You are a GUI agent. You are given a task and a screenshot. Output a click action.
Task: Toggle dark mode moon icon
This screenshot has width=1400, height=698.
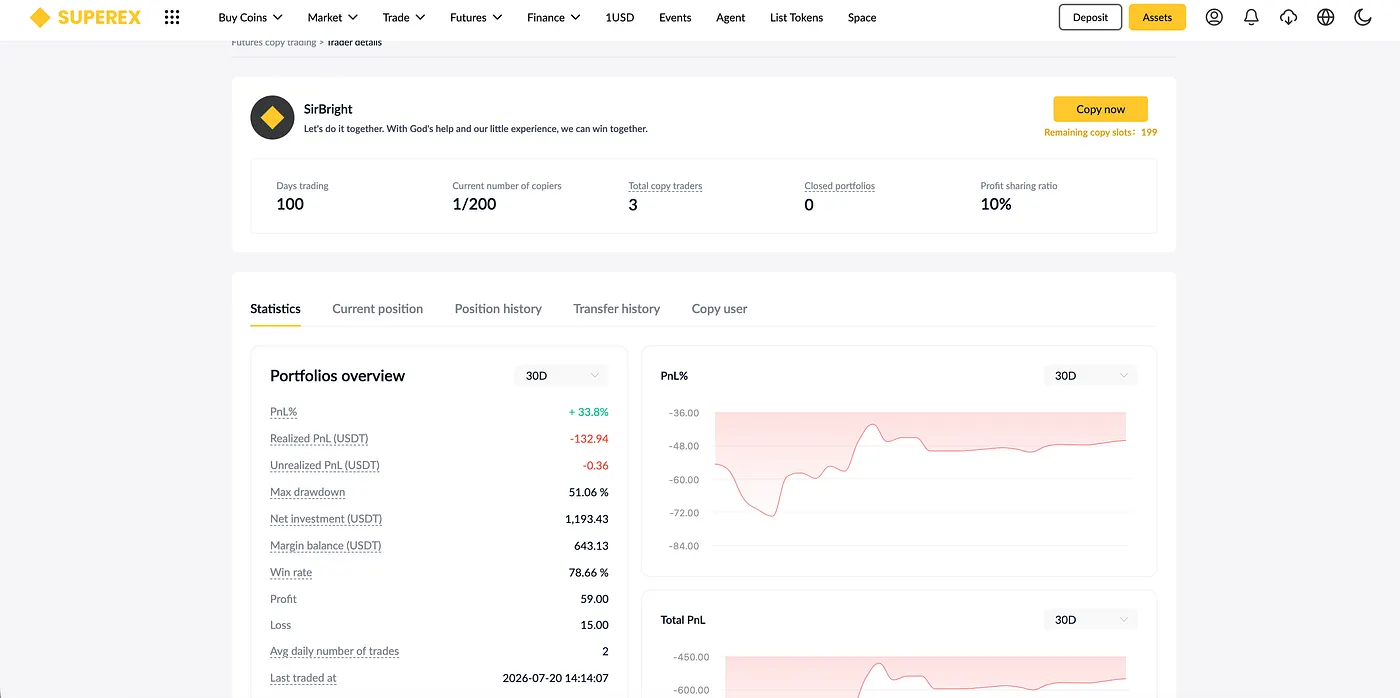1362,17
